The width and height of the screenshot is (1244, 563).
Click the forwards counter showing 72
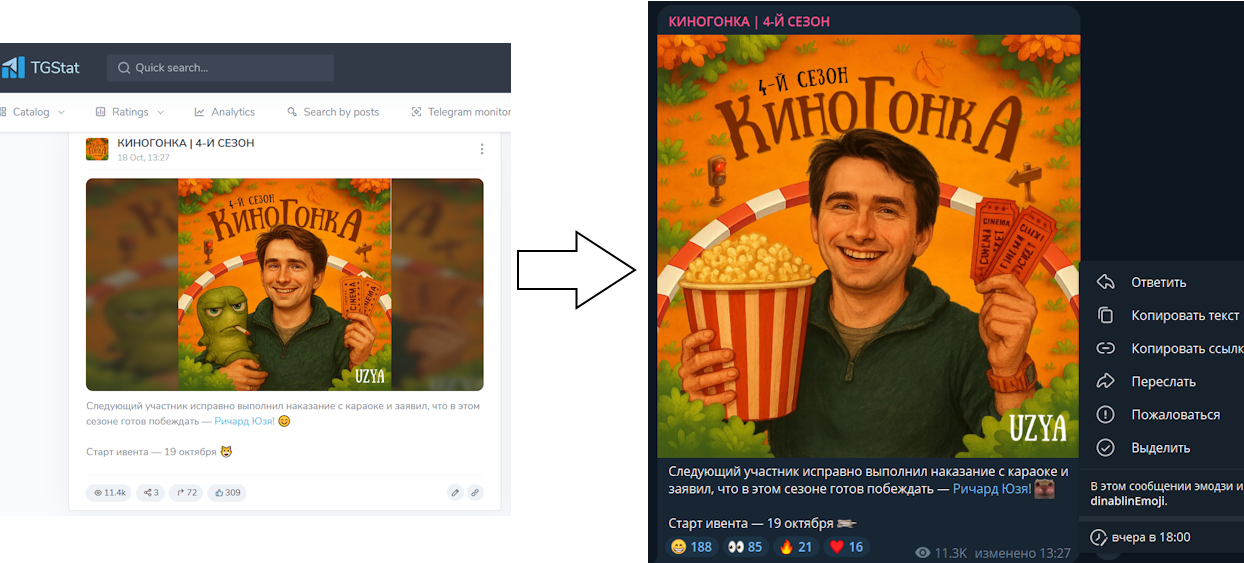click(187, 492)
